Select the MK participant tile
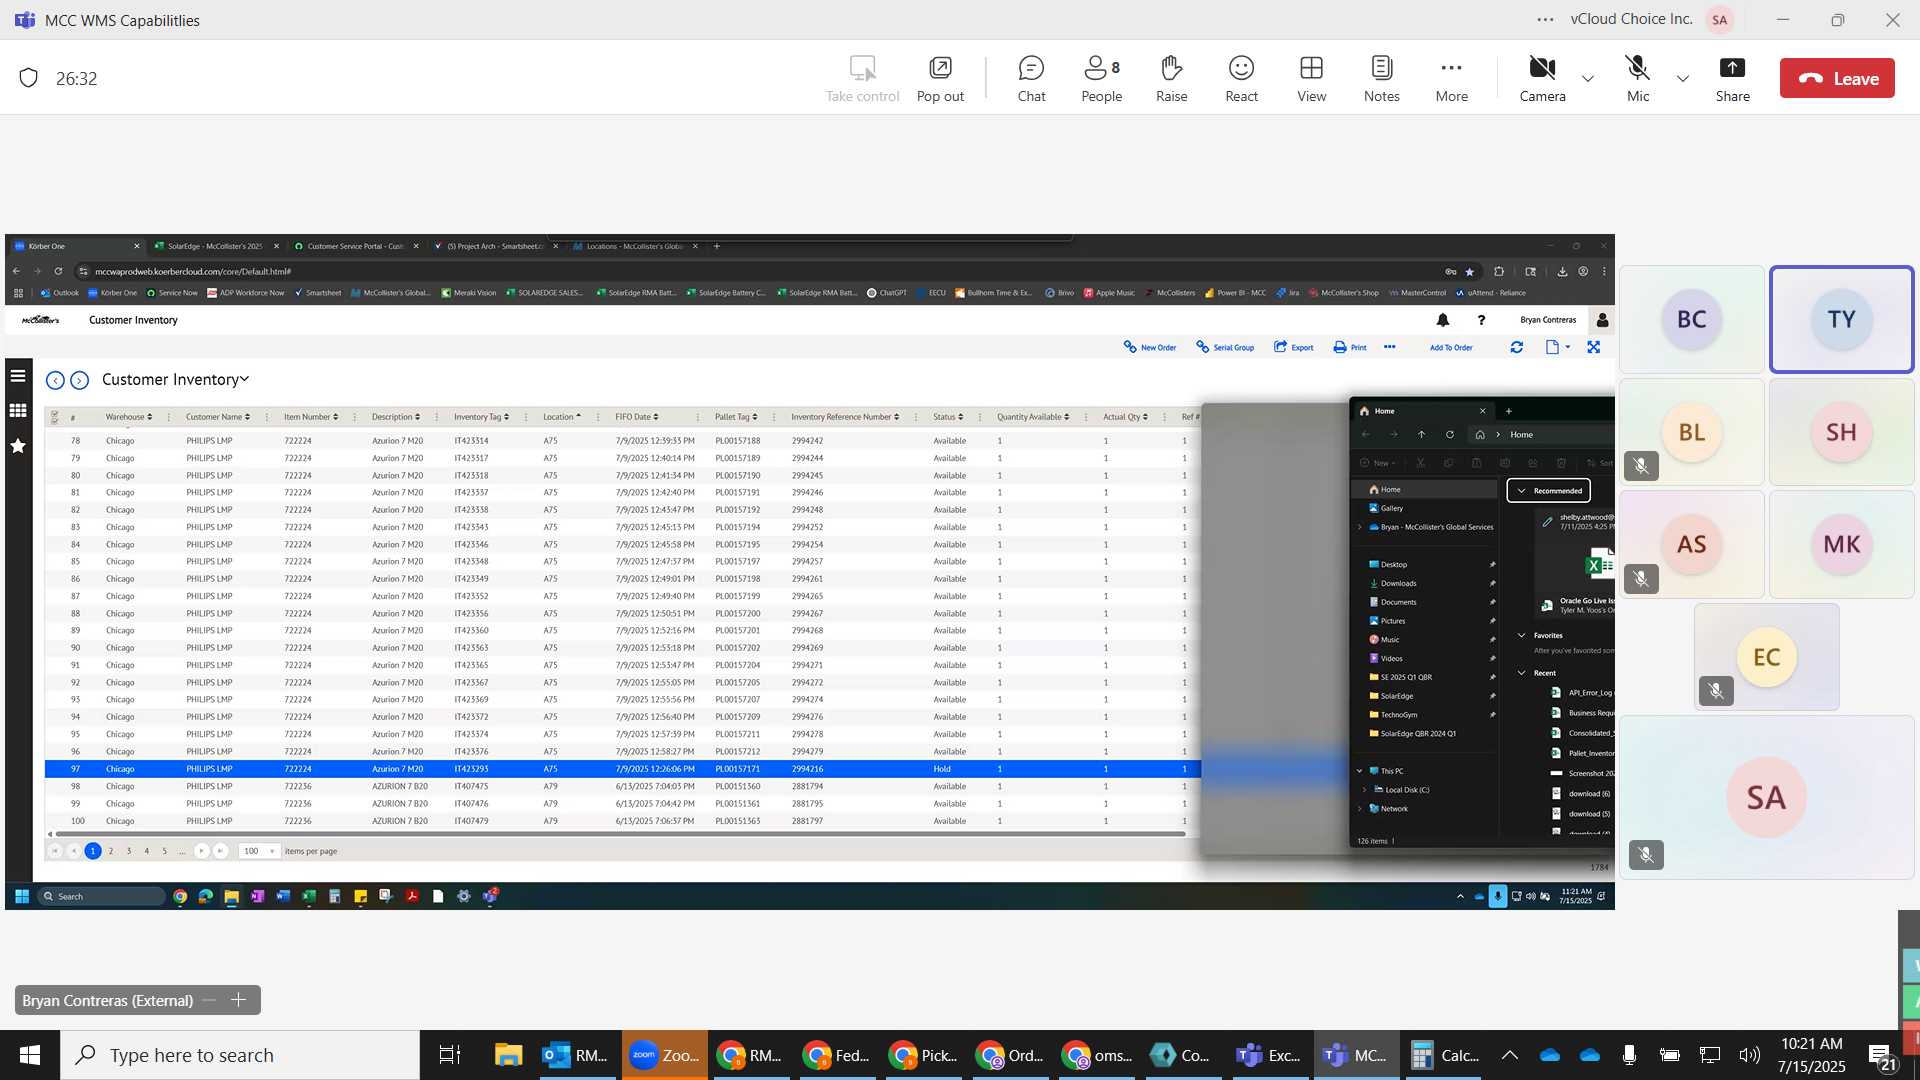The image size is (1920, 1080). click(1841, 544)
